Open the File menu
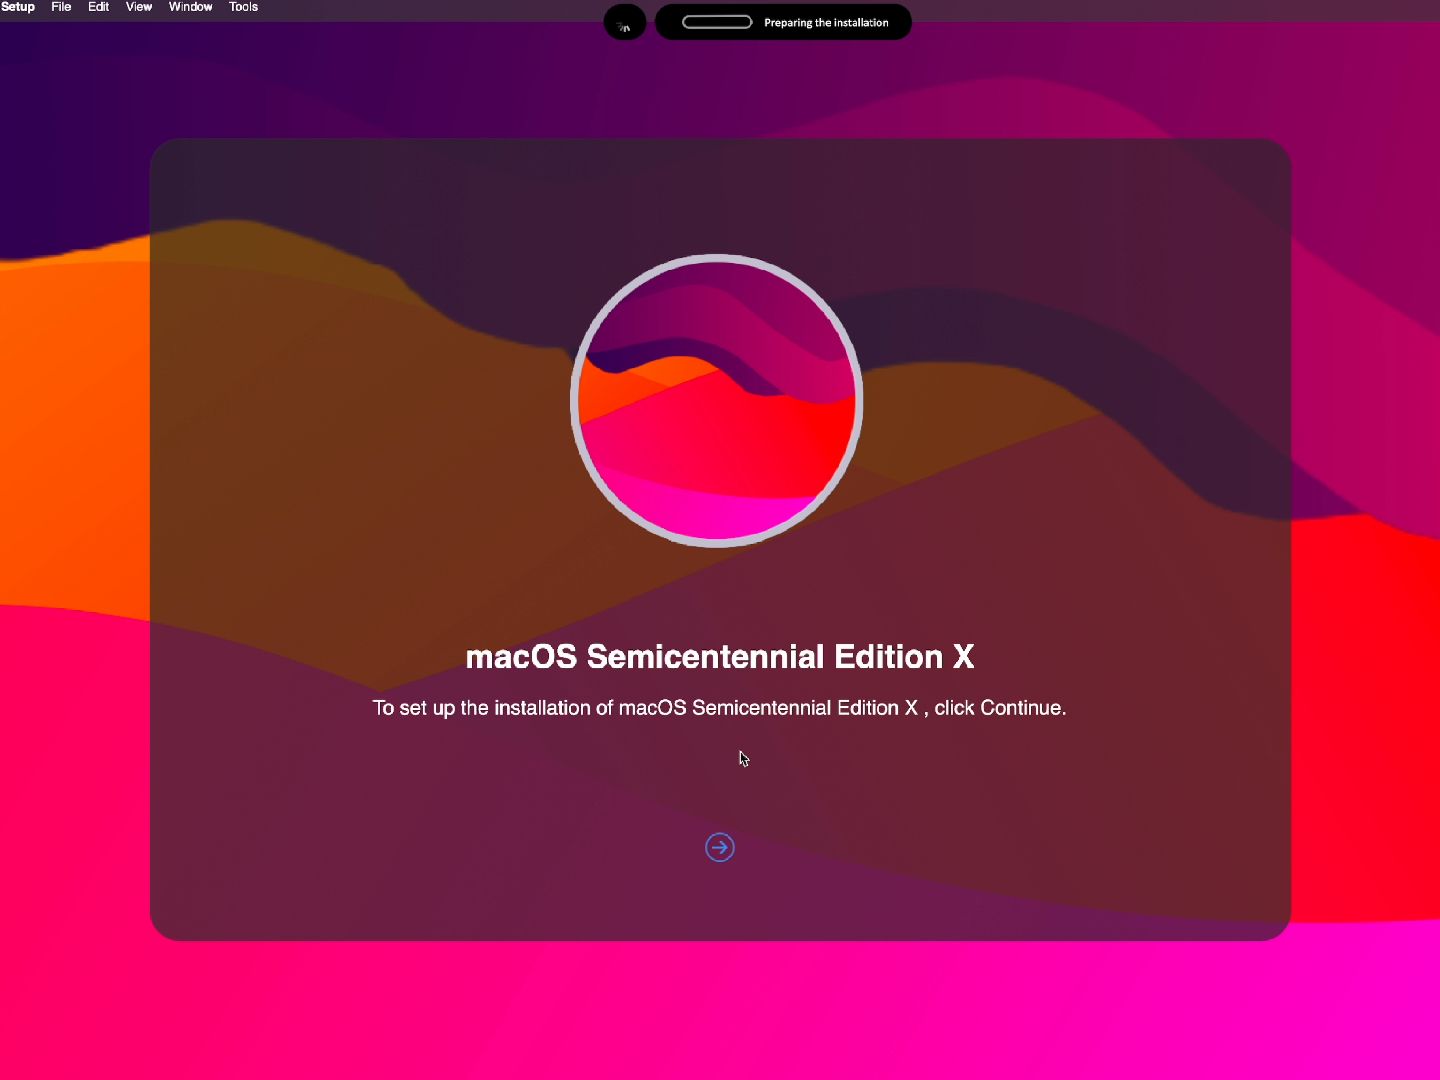Image resolution: width=1440 pixels, height=1080 pixels. [61, 7]
